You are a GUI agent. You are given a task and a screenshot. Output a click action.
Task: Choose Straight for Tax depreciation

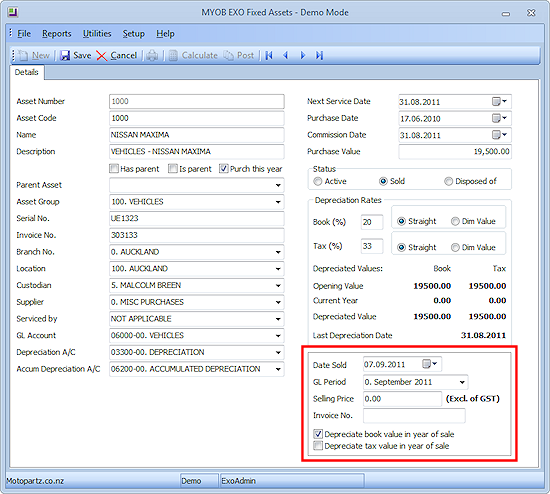click(401, 247)
